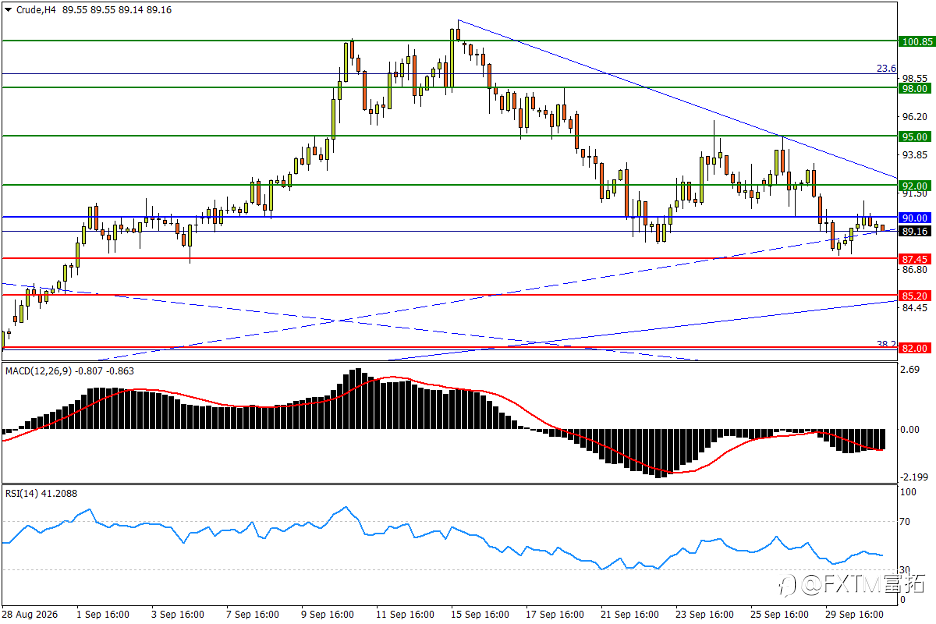The width and height of the screenshot is (936, 624).
Task: Click the red 85.20 support label
Action: point(915,296)
